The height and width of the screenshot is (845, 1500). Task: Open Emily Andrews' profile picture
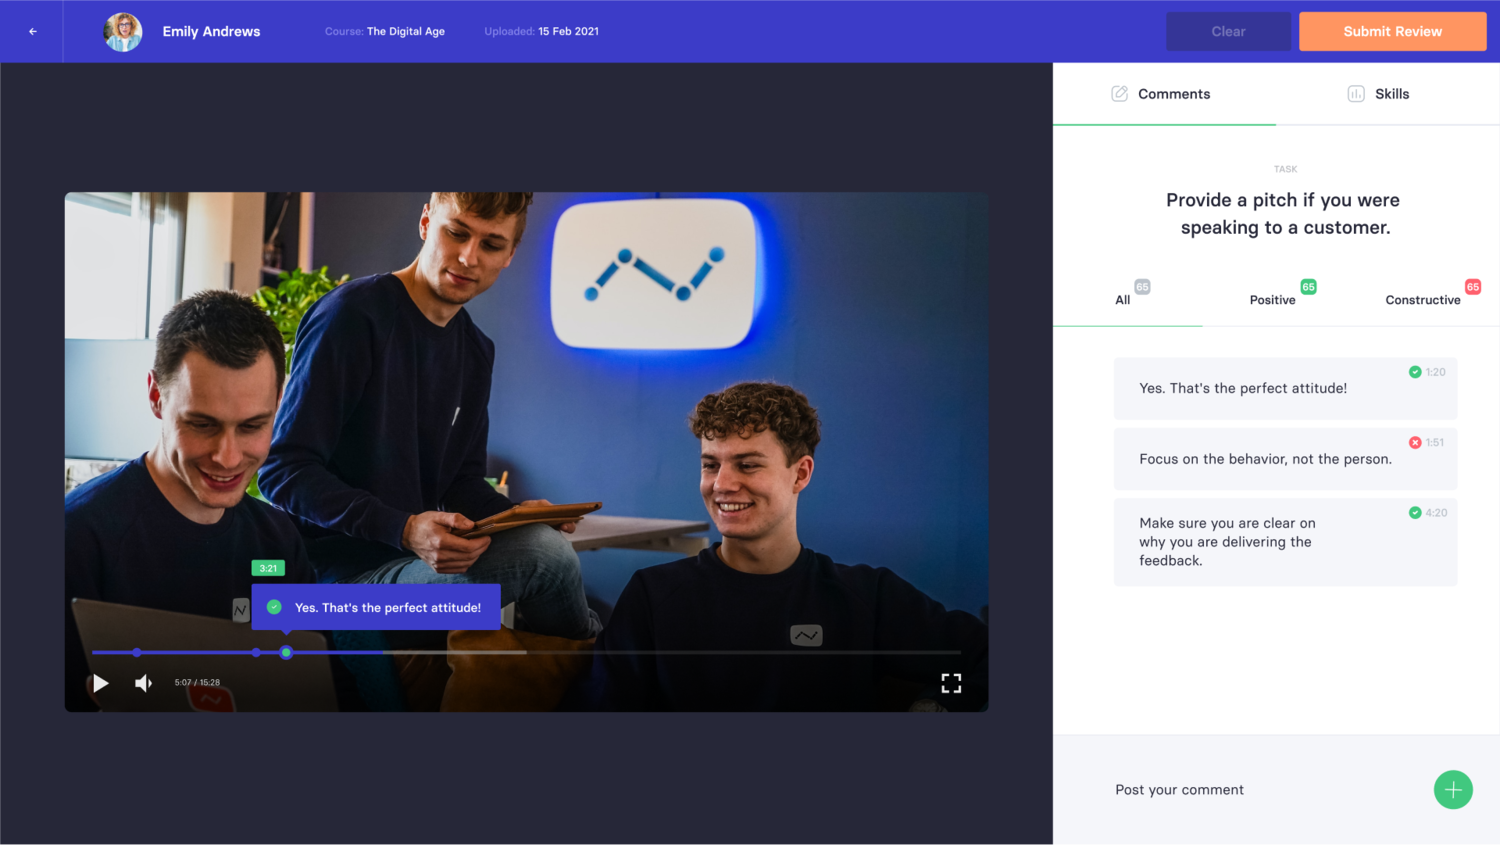(122, 31)
